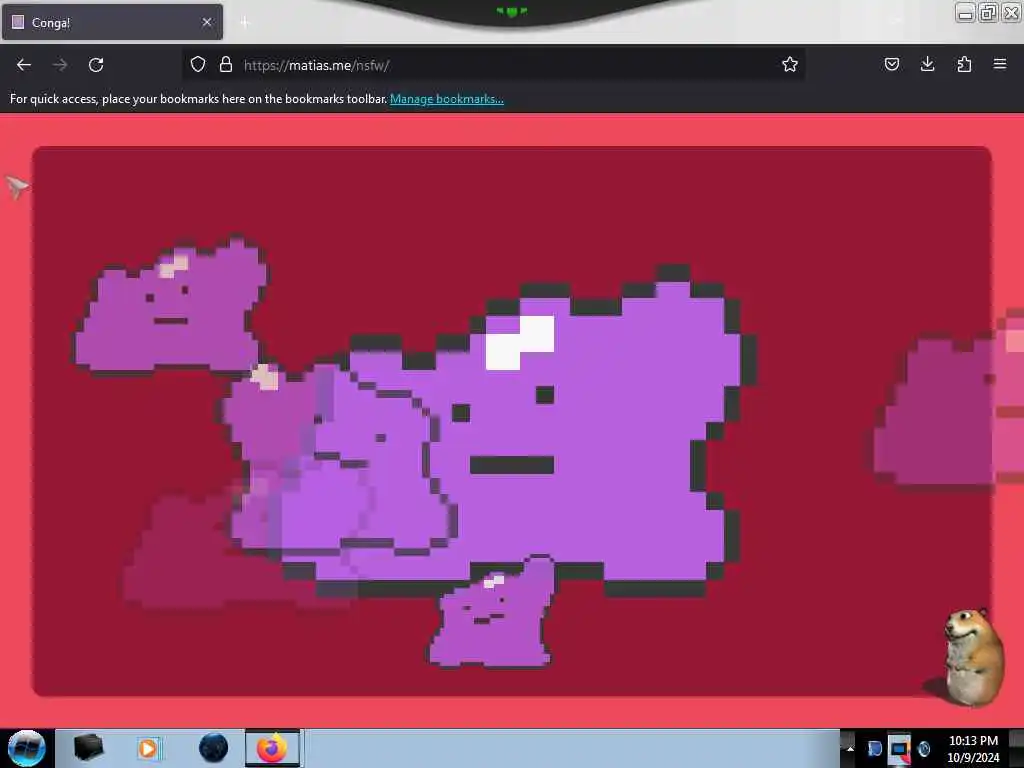Screen dimensions: 1024x768
Task: Reload the current page
Action: (x=96, y=65)
